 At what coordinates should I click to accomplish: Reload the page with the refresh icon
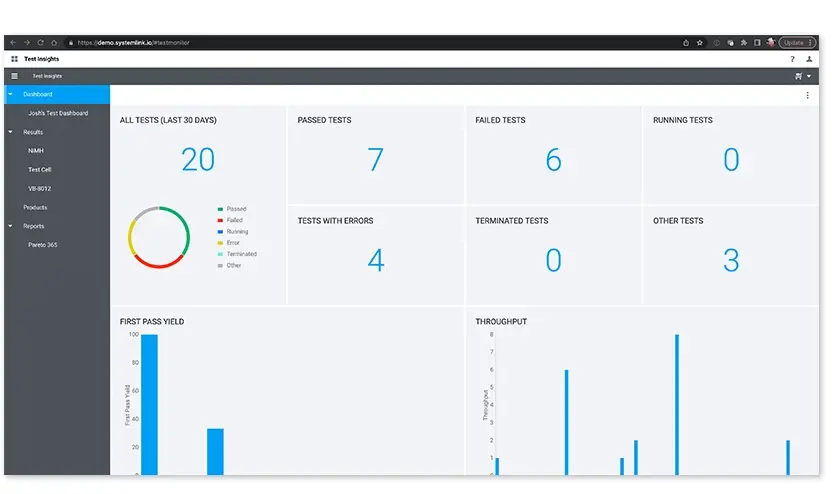(x=40, y=42)
